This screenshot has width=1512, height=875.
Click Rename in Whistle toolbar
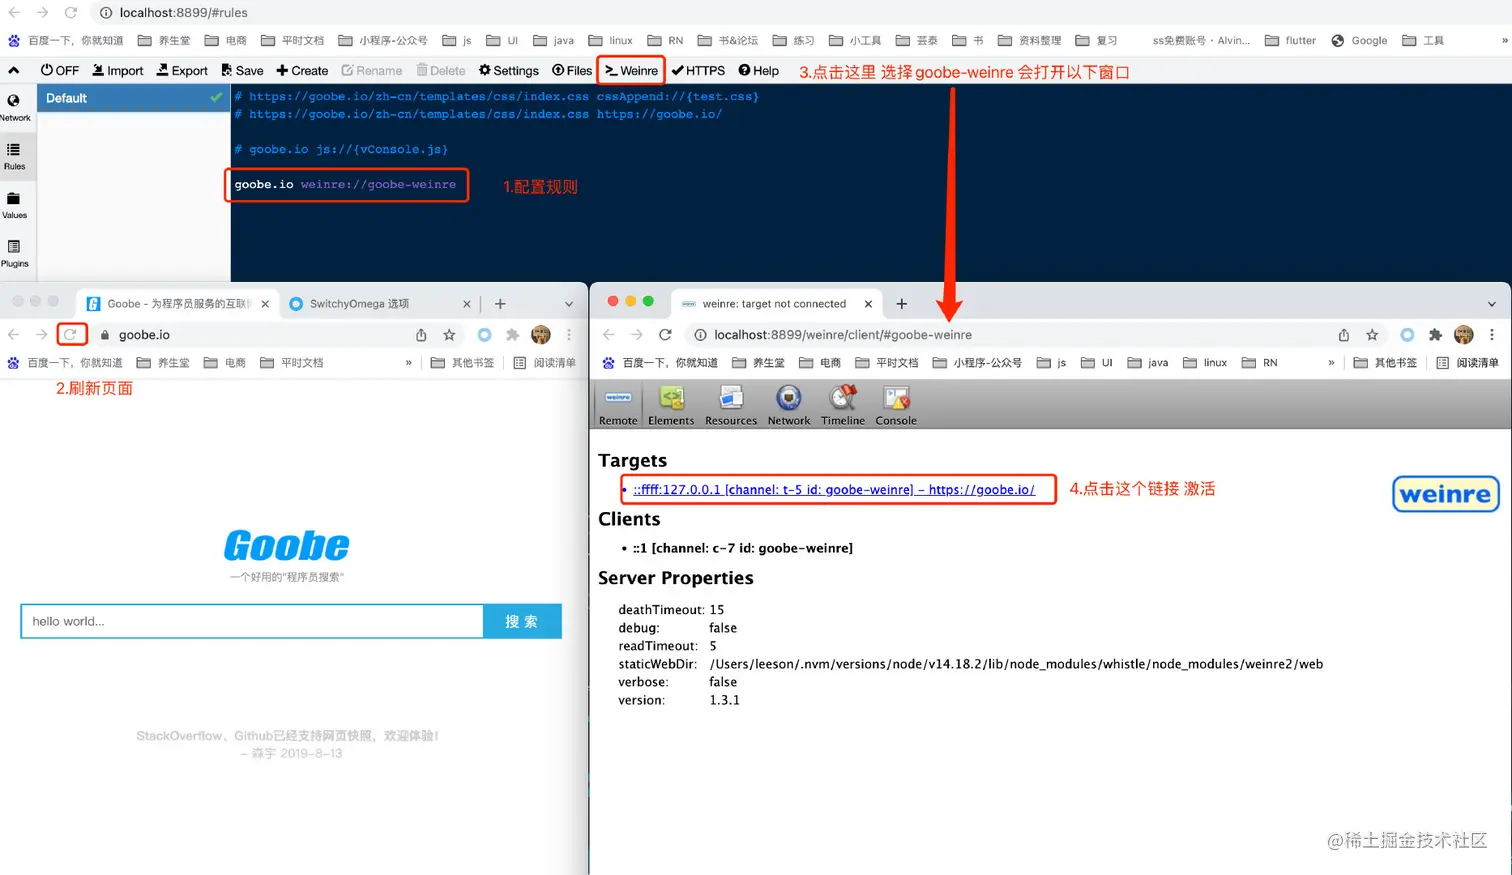pos(371,71)
